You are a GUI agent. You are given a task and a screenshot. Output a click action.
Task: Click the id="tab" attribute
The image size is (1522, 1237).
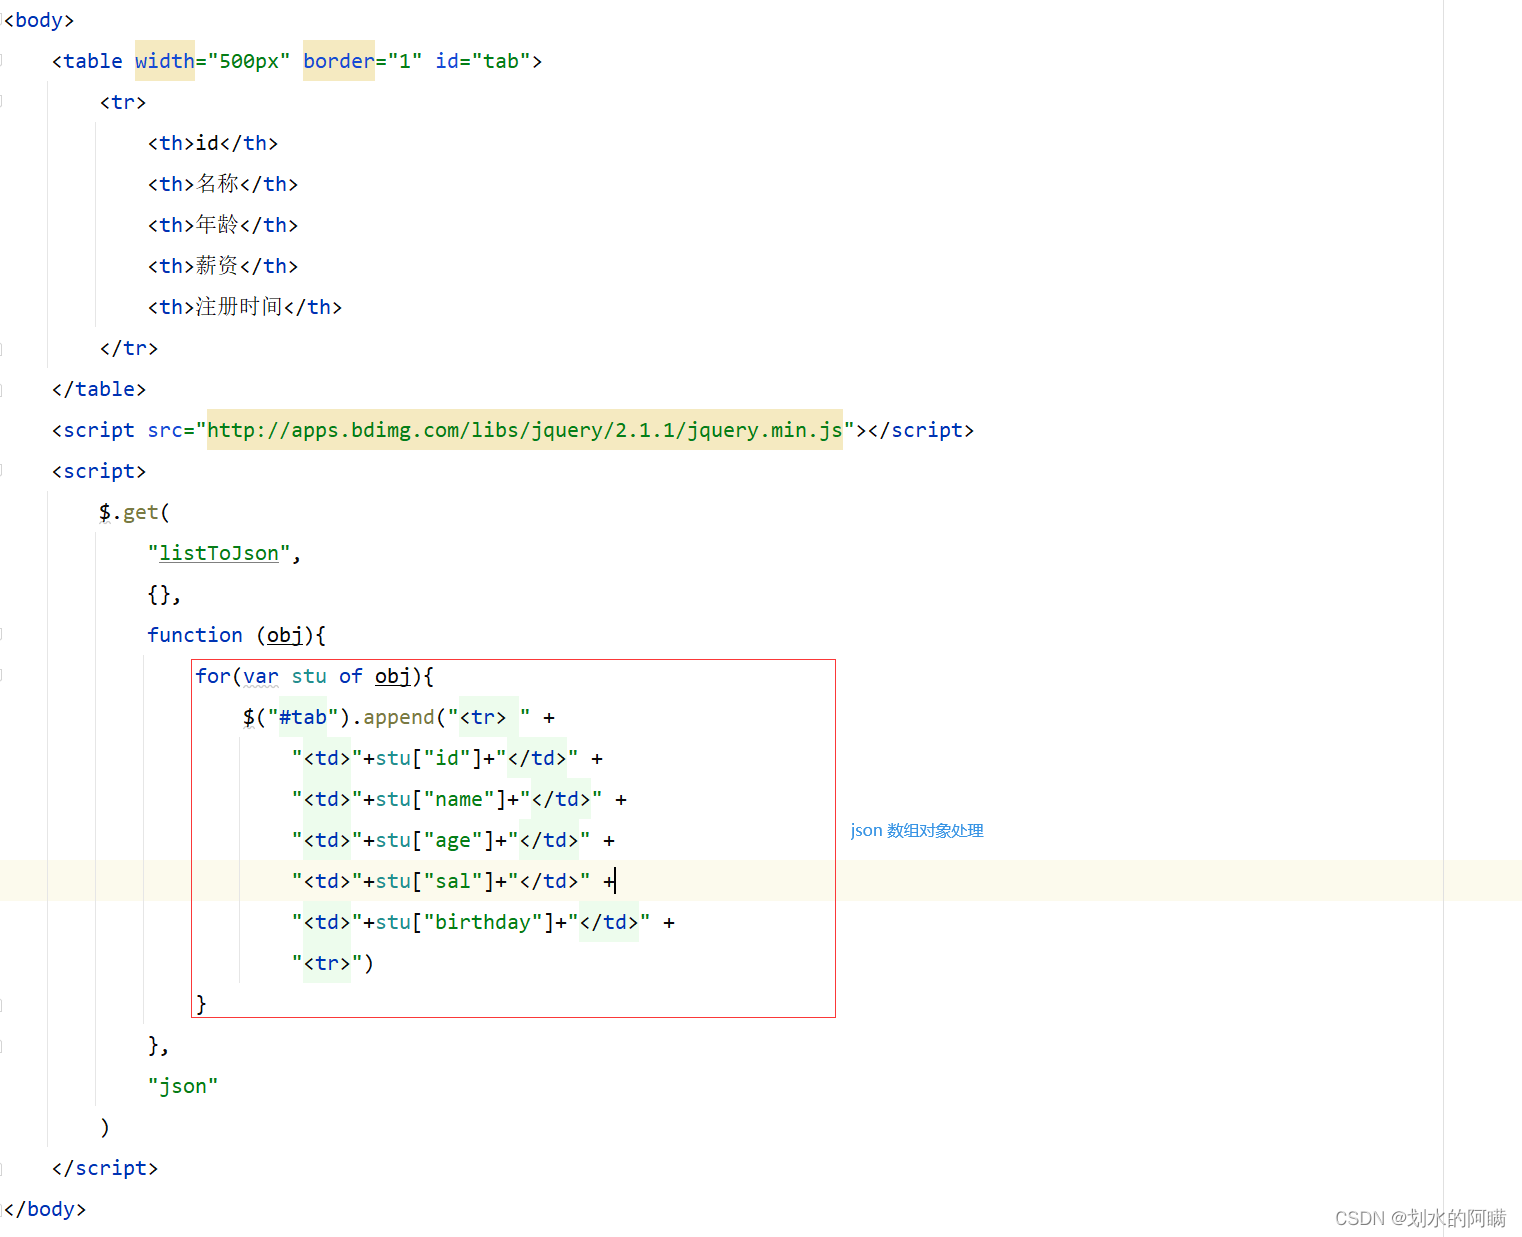[483, 61]
